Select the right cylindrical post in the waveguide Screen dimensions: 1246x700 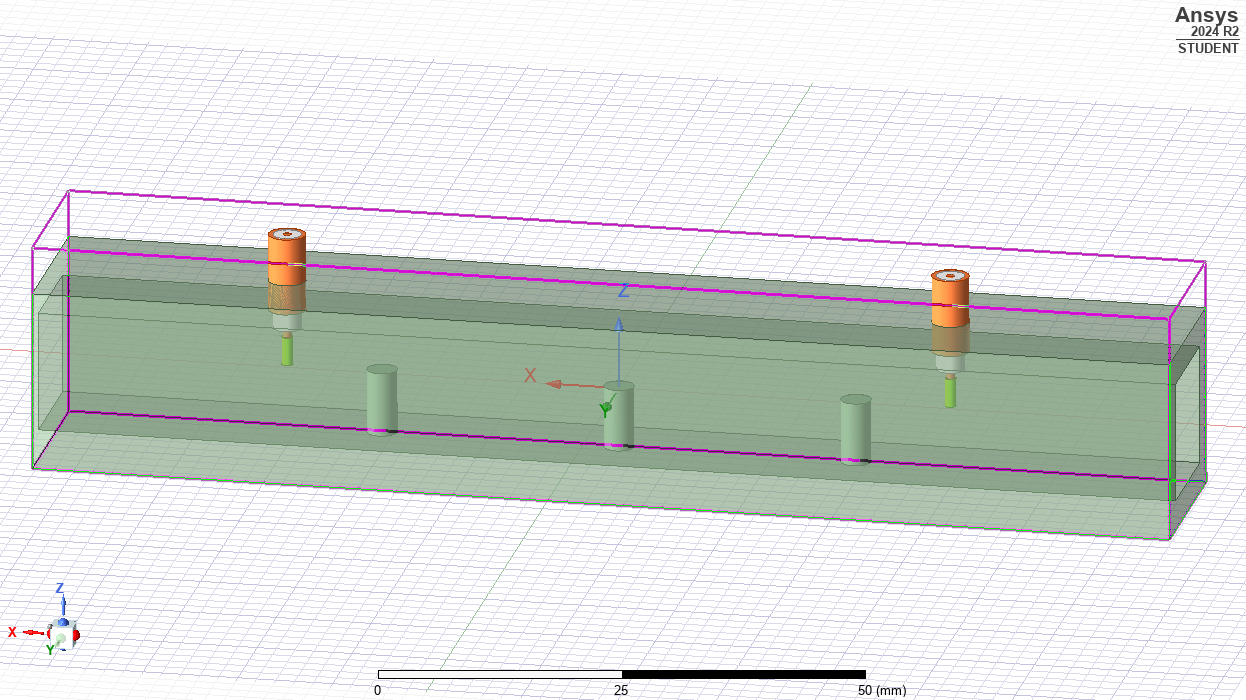pyautogui.click(x=856, y=429)
